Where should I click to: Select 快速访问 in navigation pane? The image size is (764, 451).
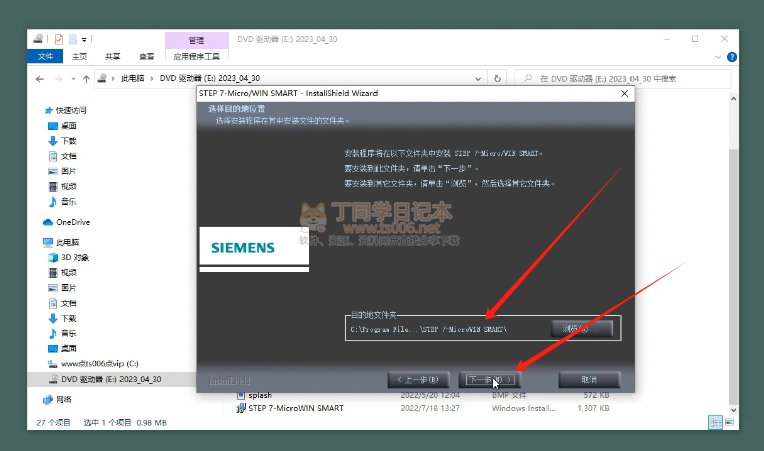click(x=66, y=111)
